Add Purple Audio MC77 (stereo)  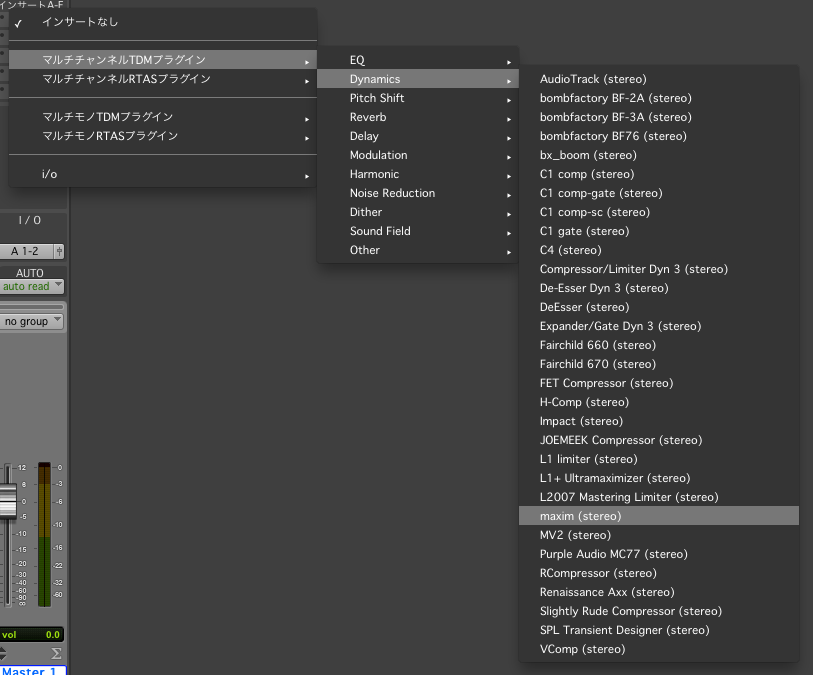tap(659, 554)
